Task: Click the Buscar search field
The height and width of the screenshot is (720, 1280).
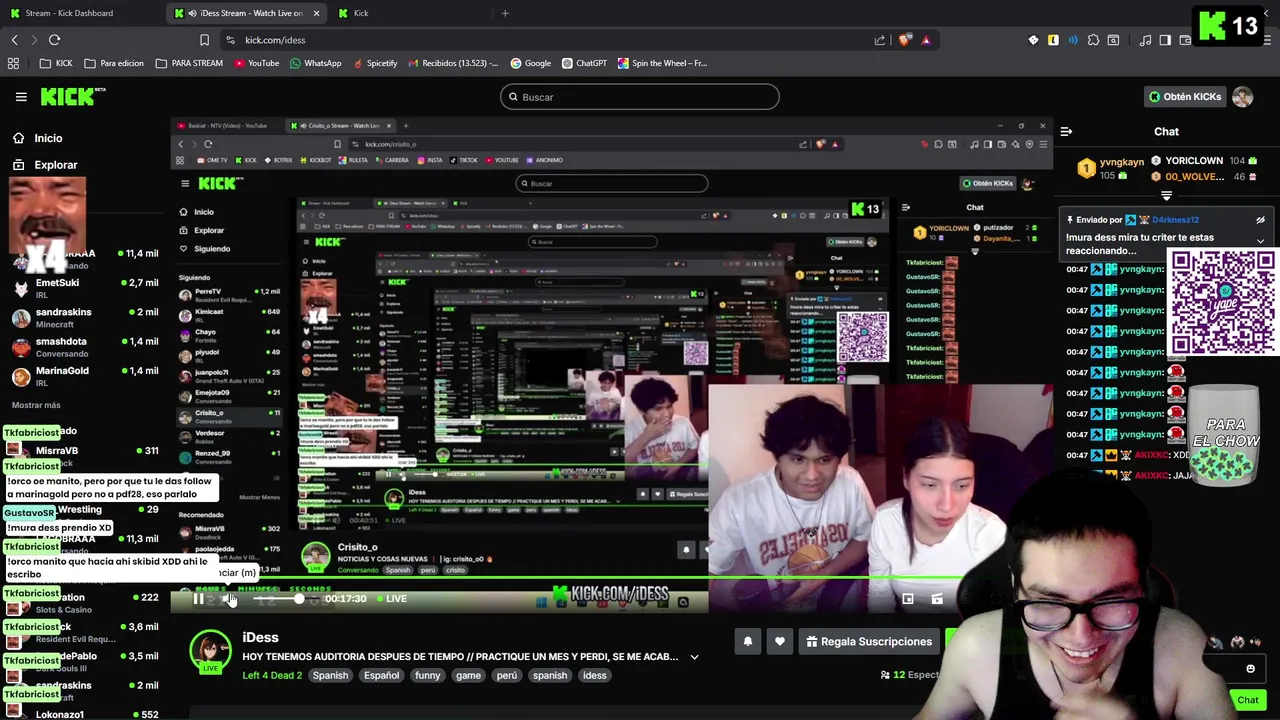Action: click(x=640, y=97)
